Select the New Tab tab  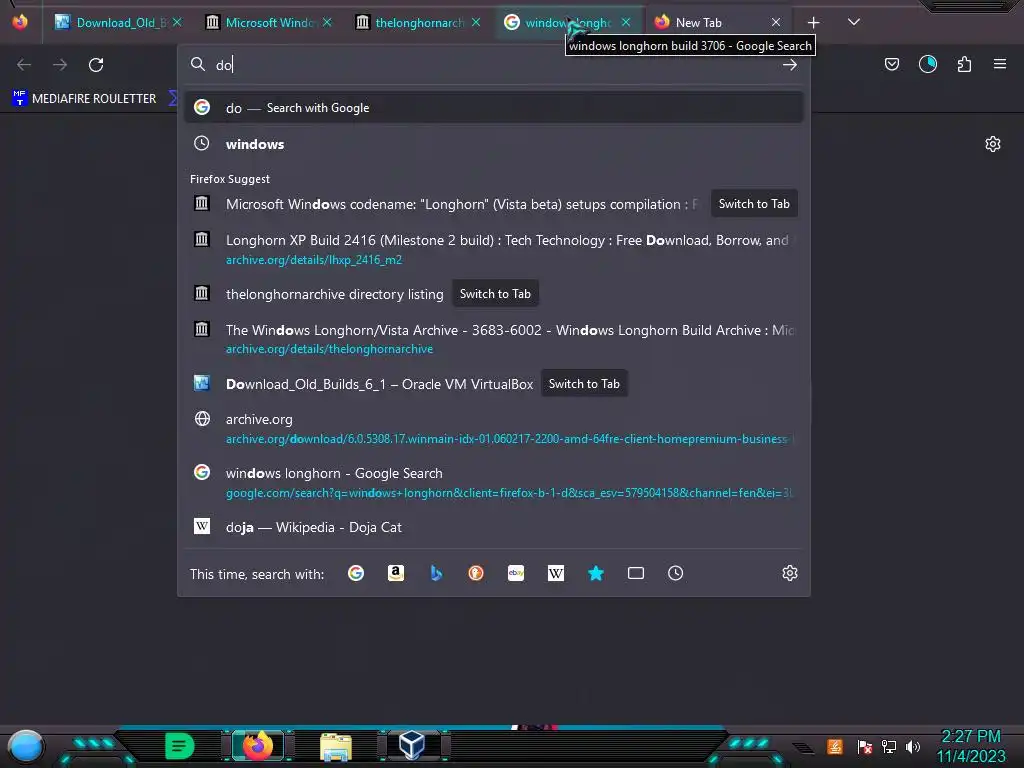pos(717,22)
